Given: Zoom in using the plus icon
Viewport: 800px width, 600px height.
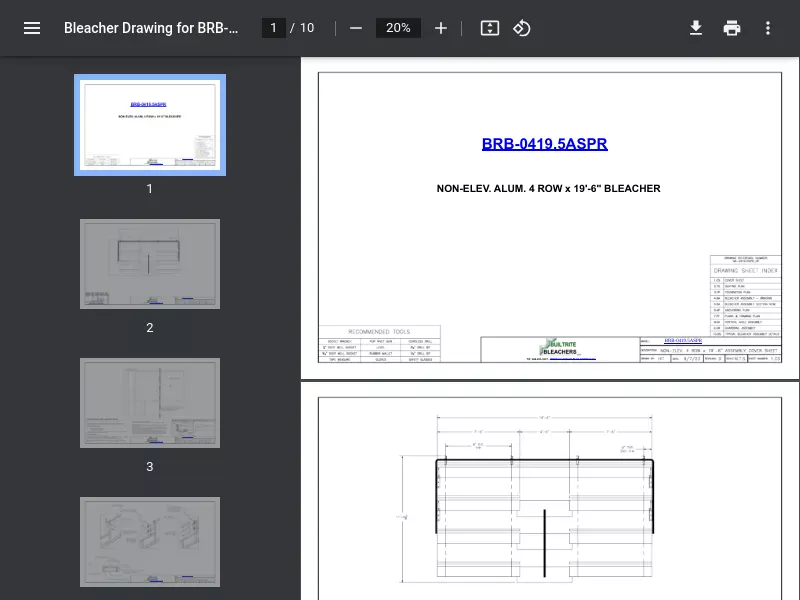Looking at the screenshot, I should click(441, 28).
